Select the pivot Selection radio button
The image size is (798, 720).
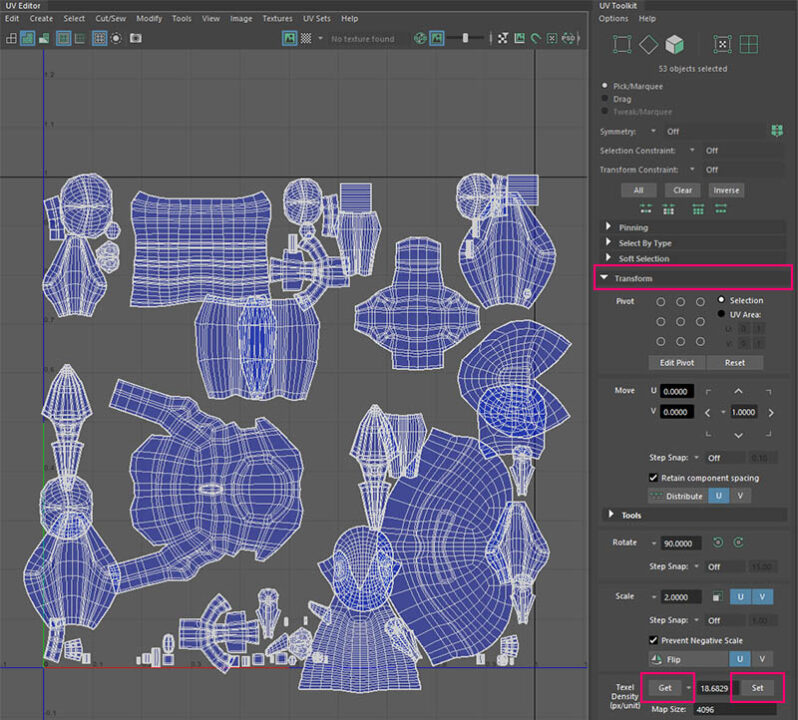pyautogui.click(x=721, y=300)
